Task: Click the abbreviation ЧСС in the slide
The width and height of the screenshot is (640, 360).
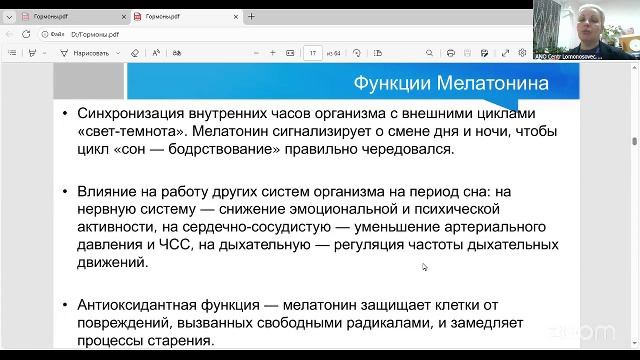Action: (175, 244)
